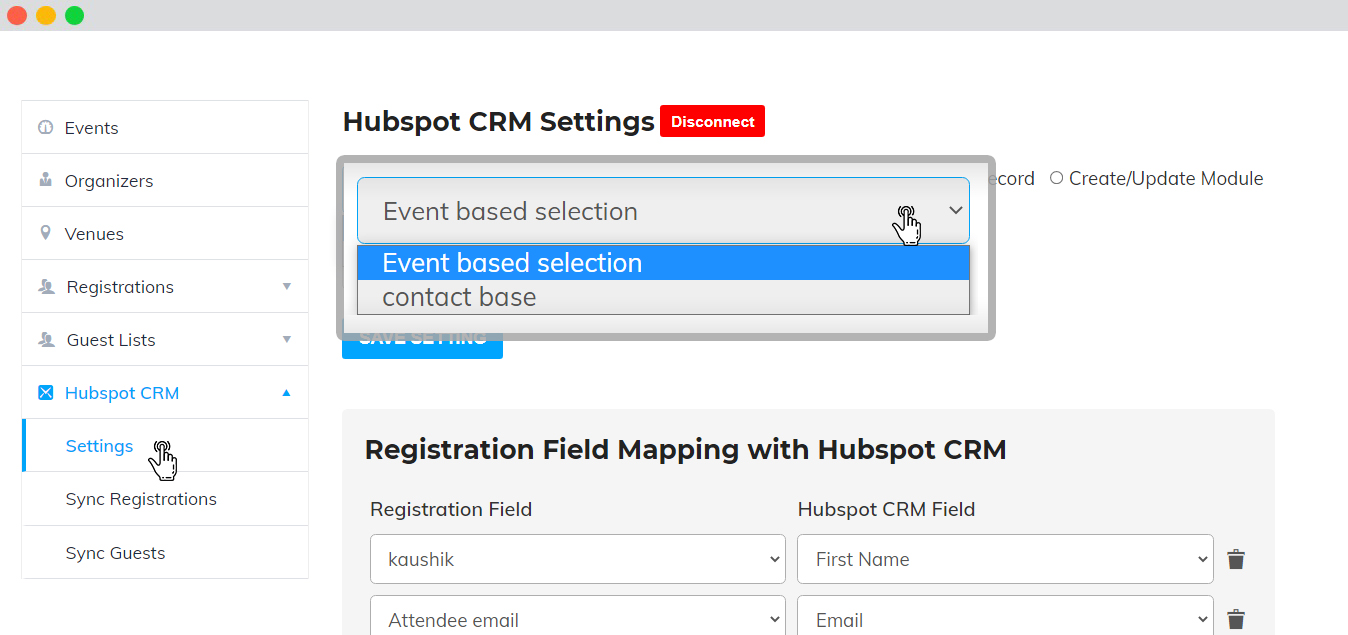This screenshot has width=1348, height=635.
Task: Open the Email CRM field dropdown
Action: point(1005,617)
